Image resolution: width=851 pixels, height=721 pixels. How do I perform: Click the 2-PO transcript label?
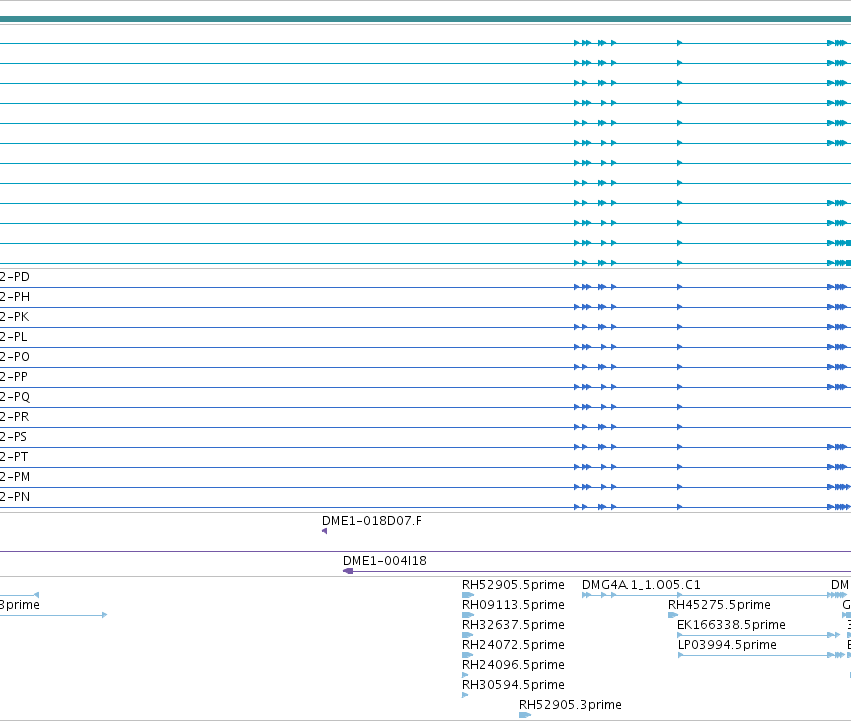click(15, 357)
